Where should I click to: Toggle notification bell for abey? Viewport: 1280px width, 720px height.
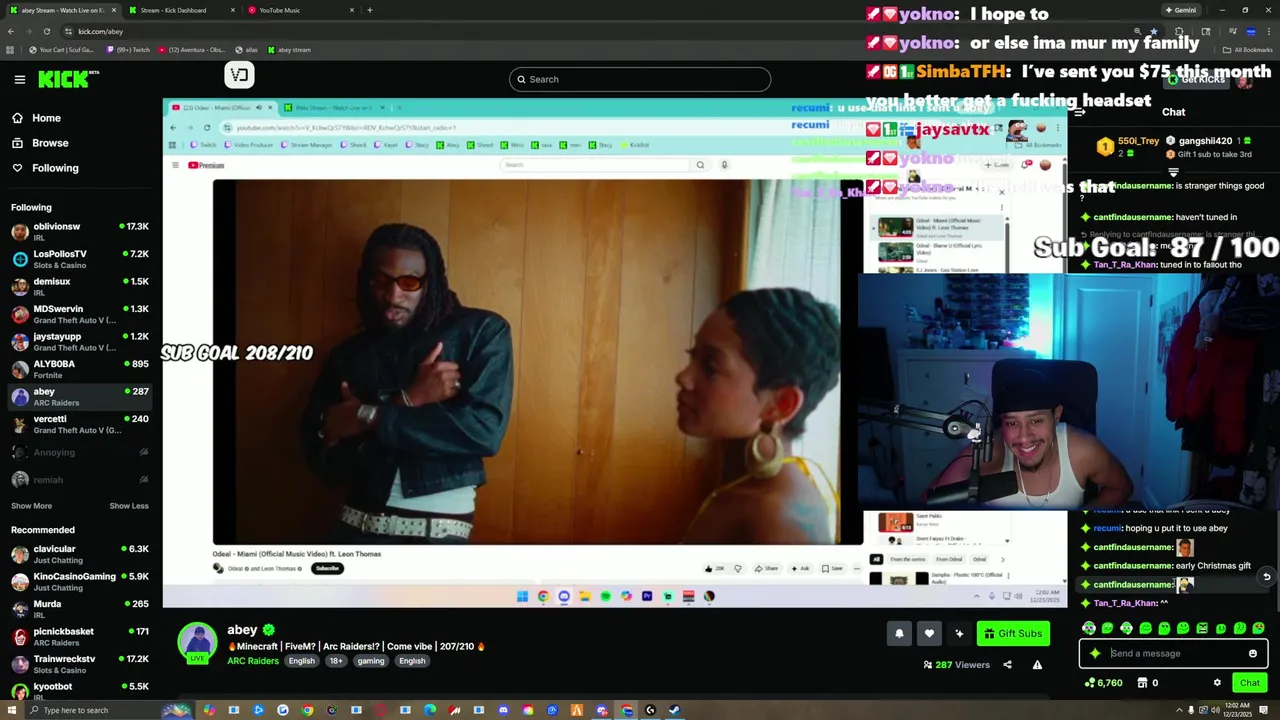(899, 633)
